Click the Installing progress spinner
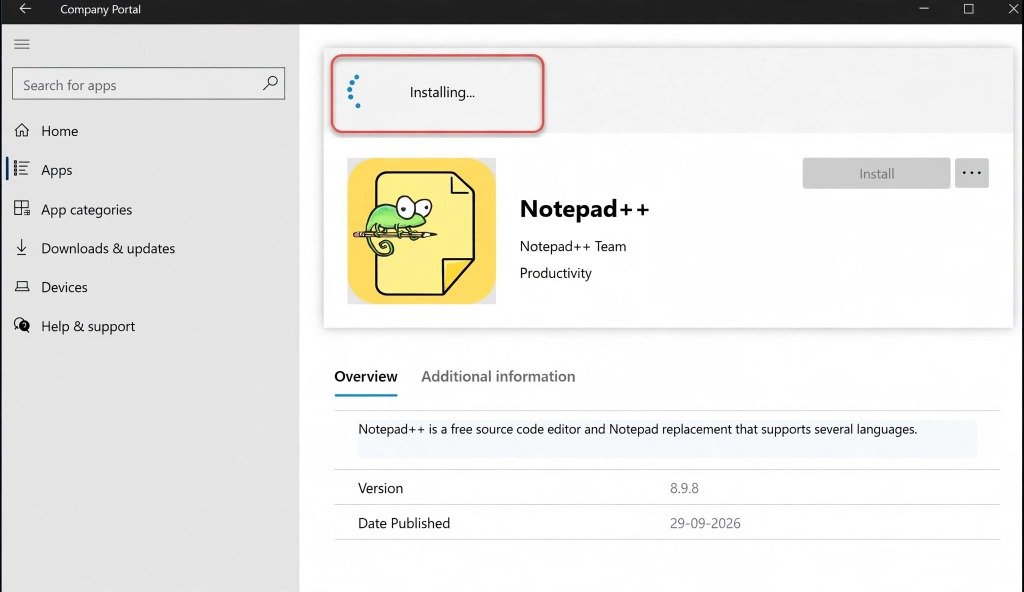This screenshot has width=1024, height=592. [354, 91]
